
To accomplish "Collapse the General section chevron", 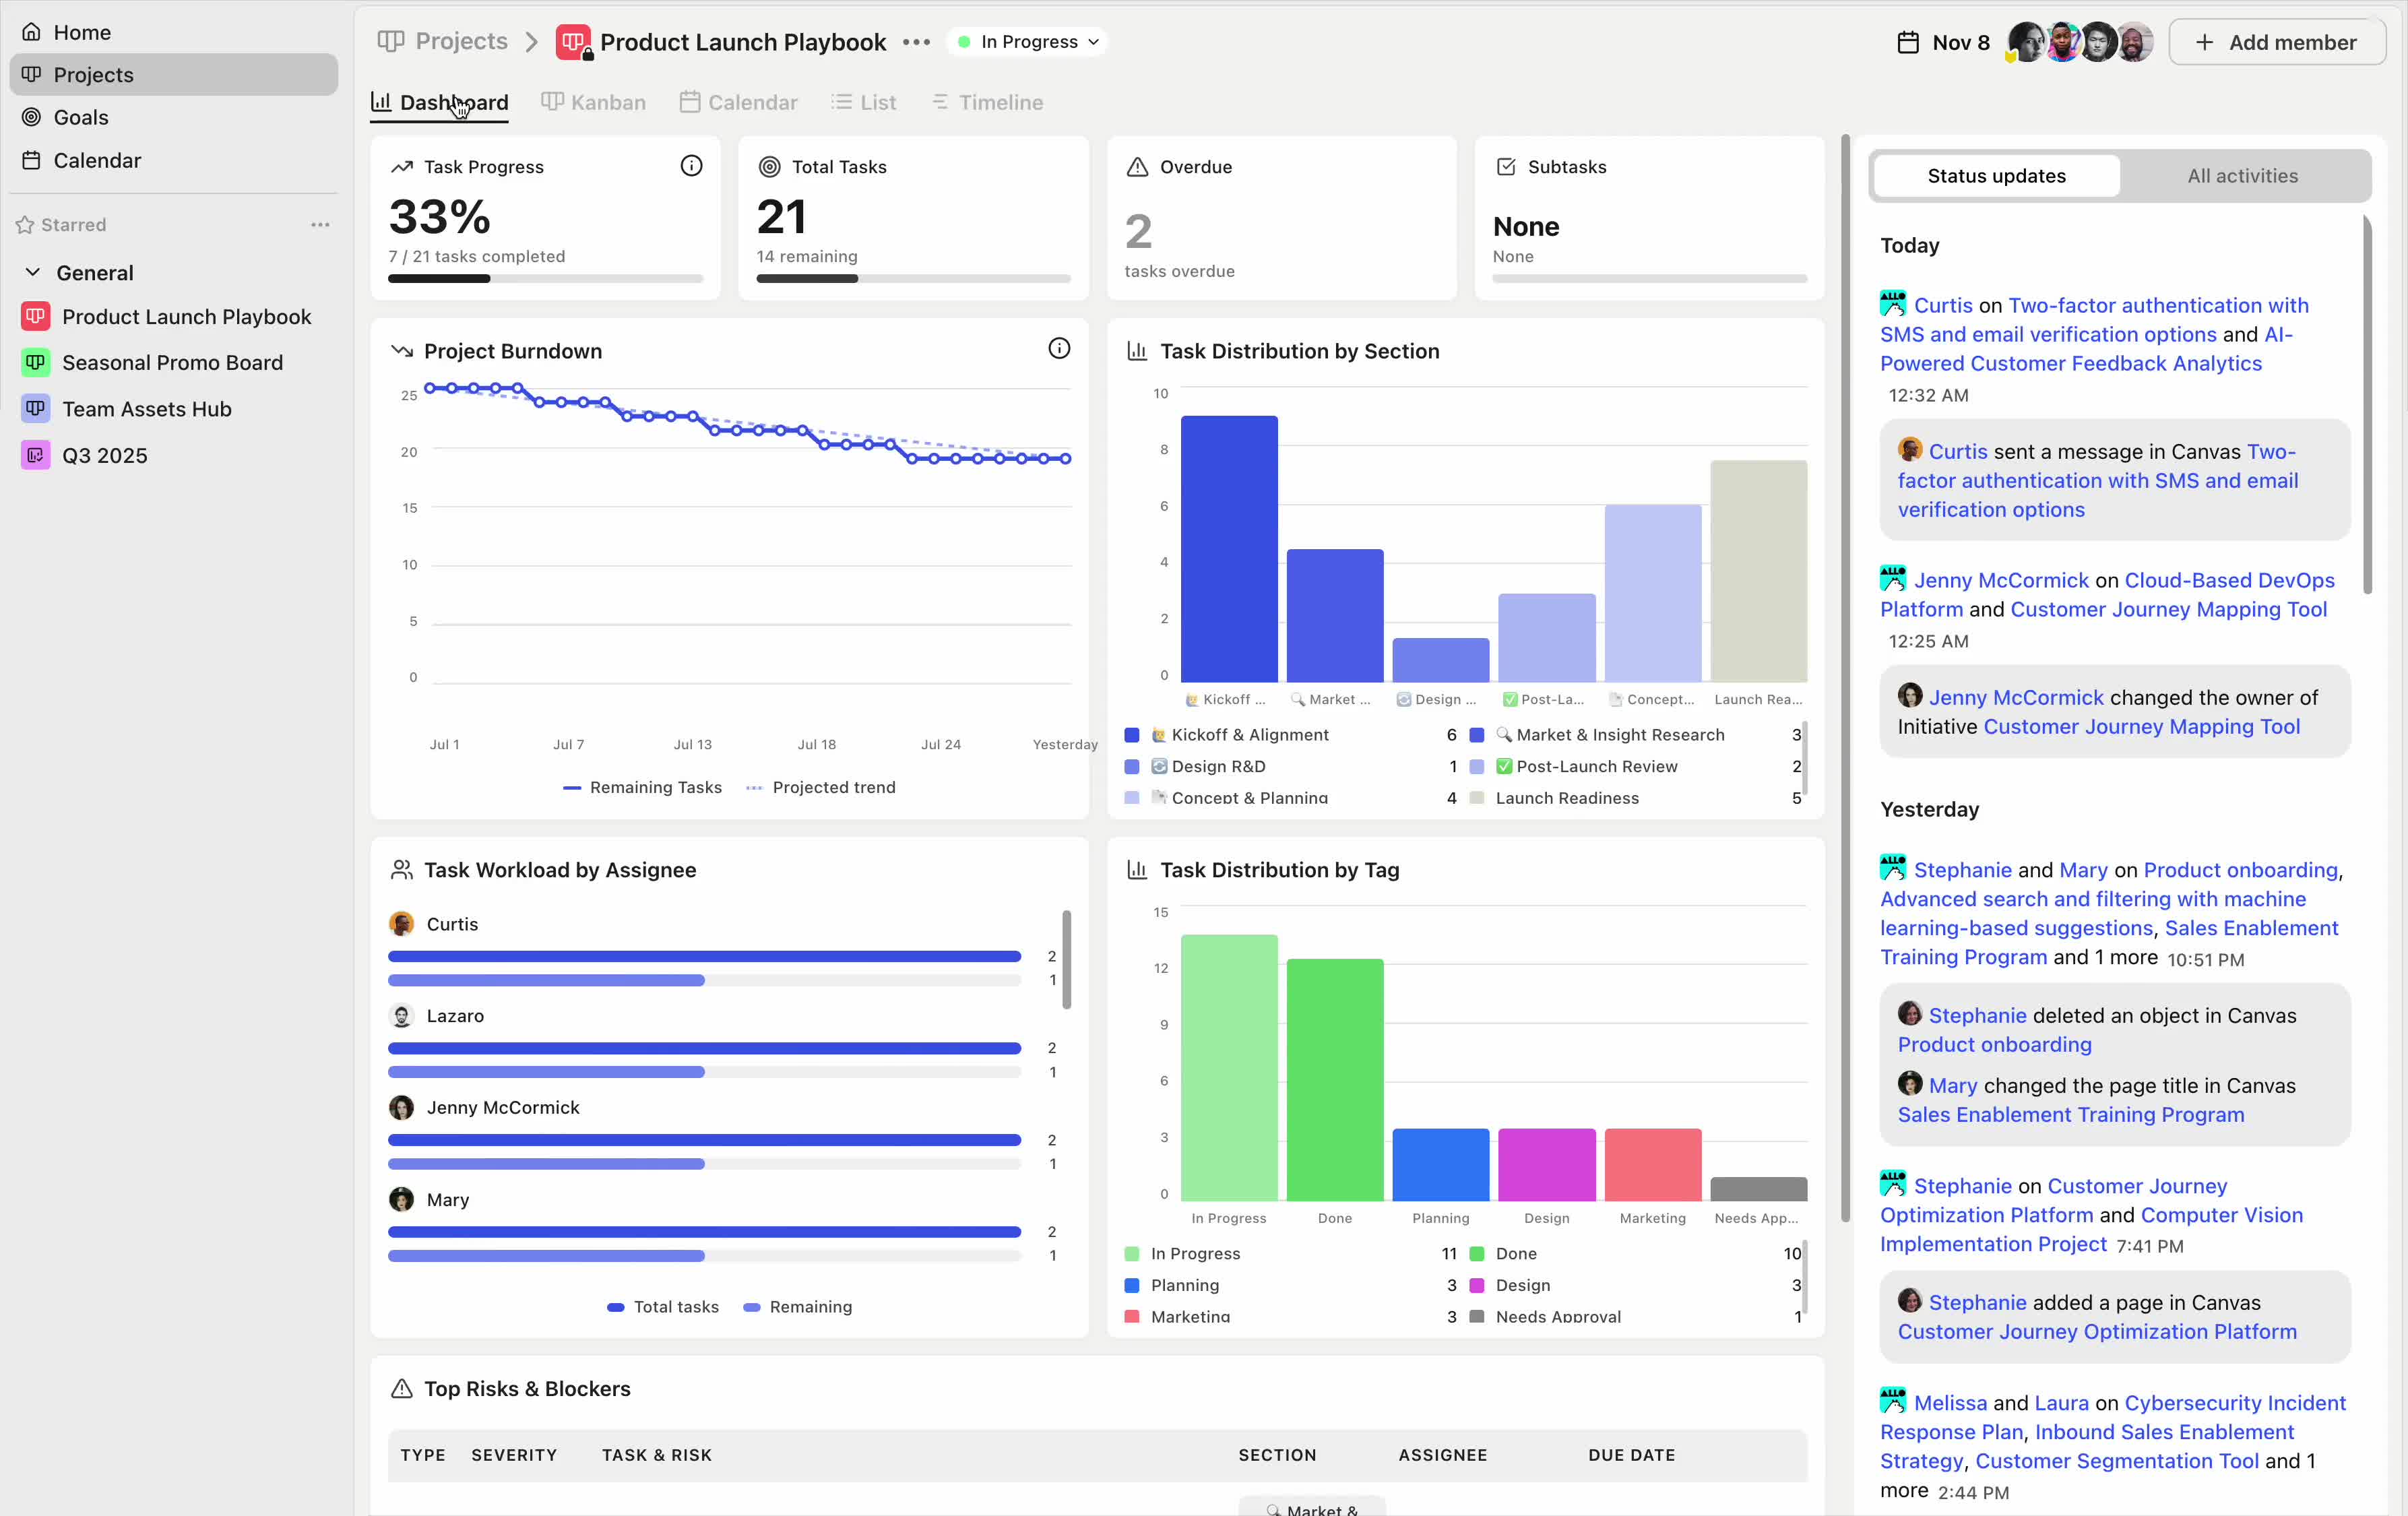I will [33, 272].
